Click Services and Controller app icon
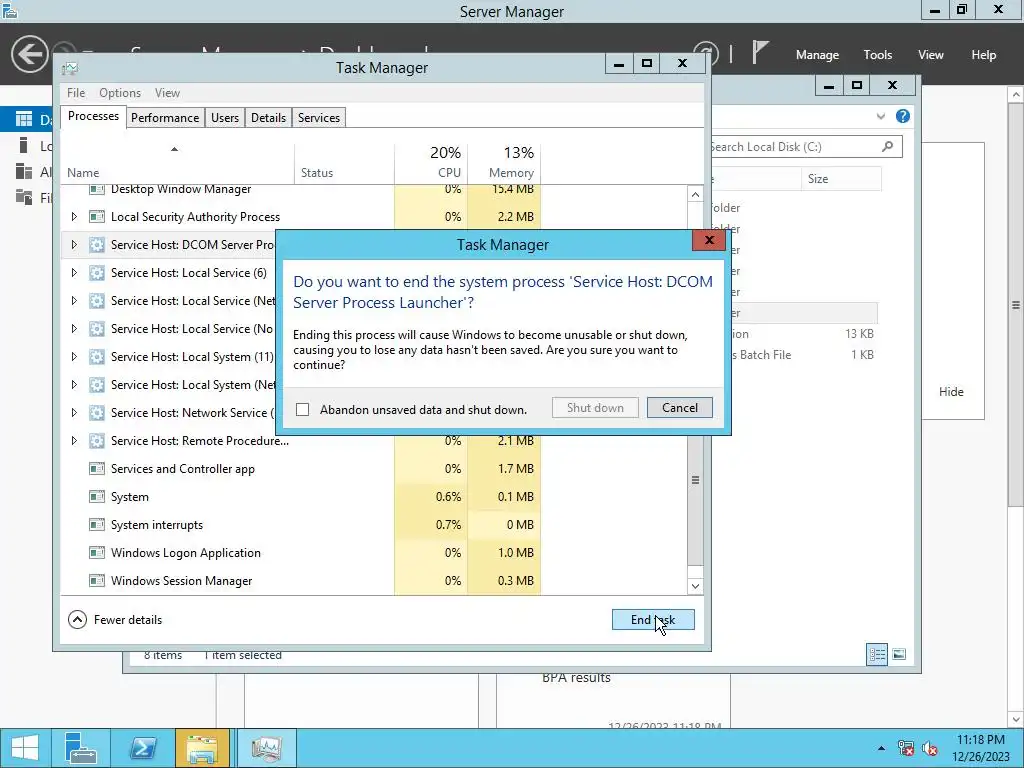Image resolution: width=1024 pixels, height=768 pixels. (97, 468)
